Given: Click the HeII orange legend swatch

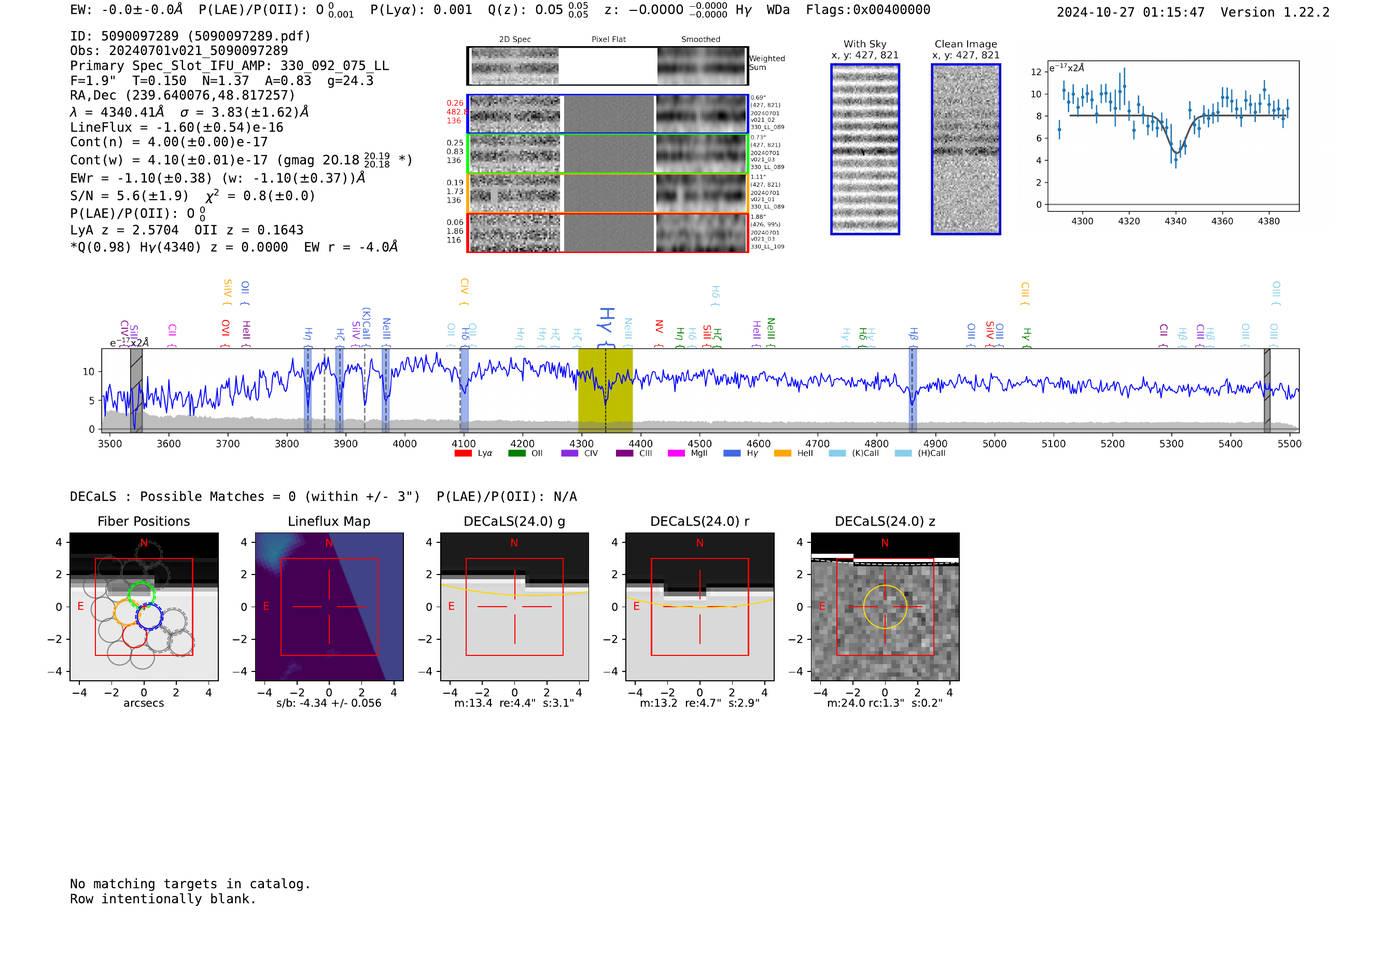Looking at the screenshot, I should (783, 453).
